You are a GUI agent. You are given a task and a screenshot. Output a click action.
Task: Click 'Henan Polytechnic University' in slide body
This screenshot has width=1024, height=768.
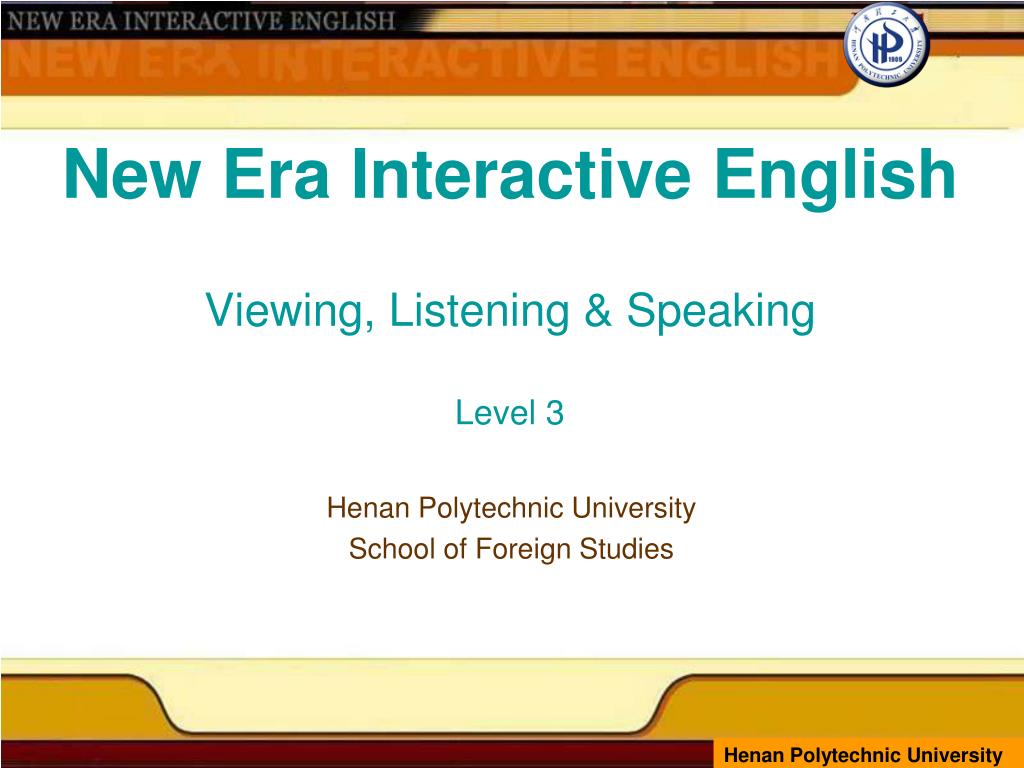(511, 508)
